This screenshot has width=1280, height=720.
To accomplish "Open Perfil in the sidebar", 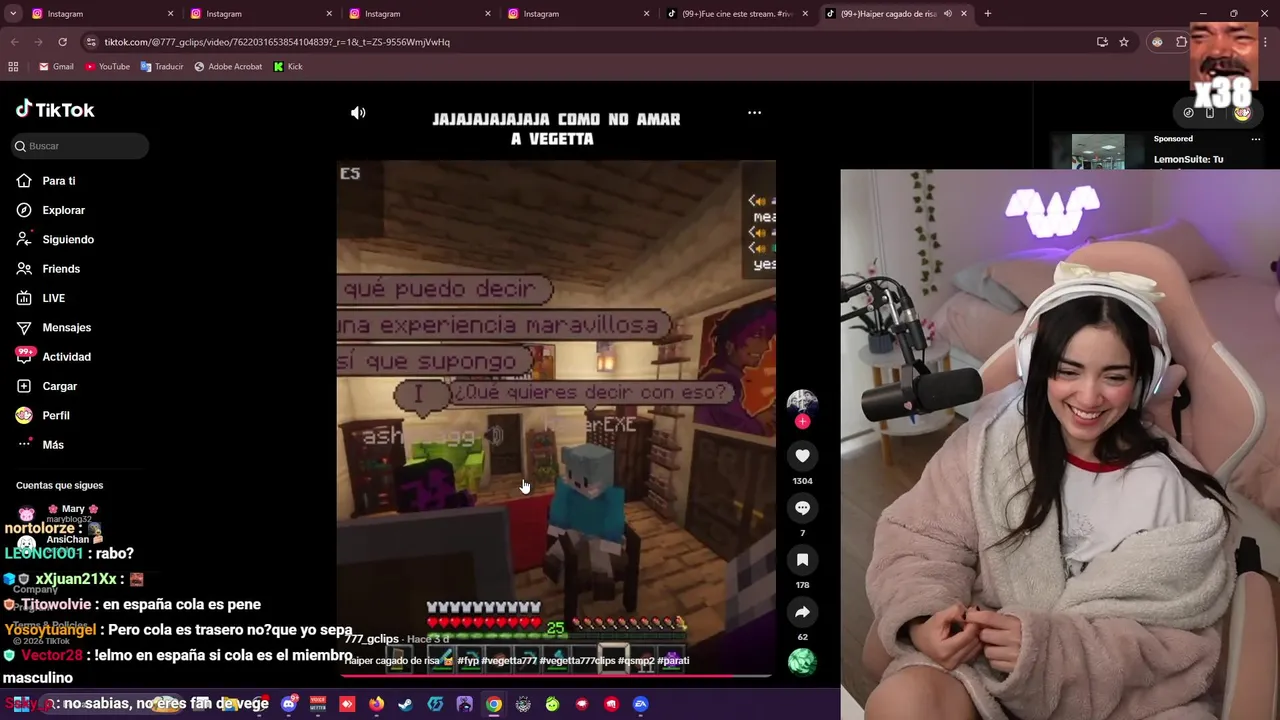I will pos(56,415).
